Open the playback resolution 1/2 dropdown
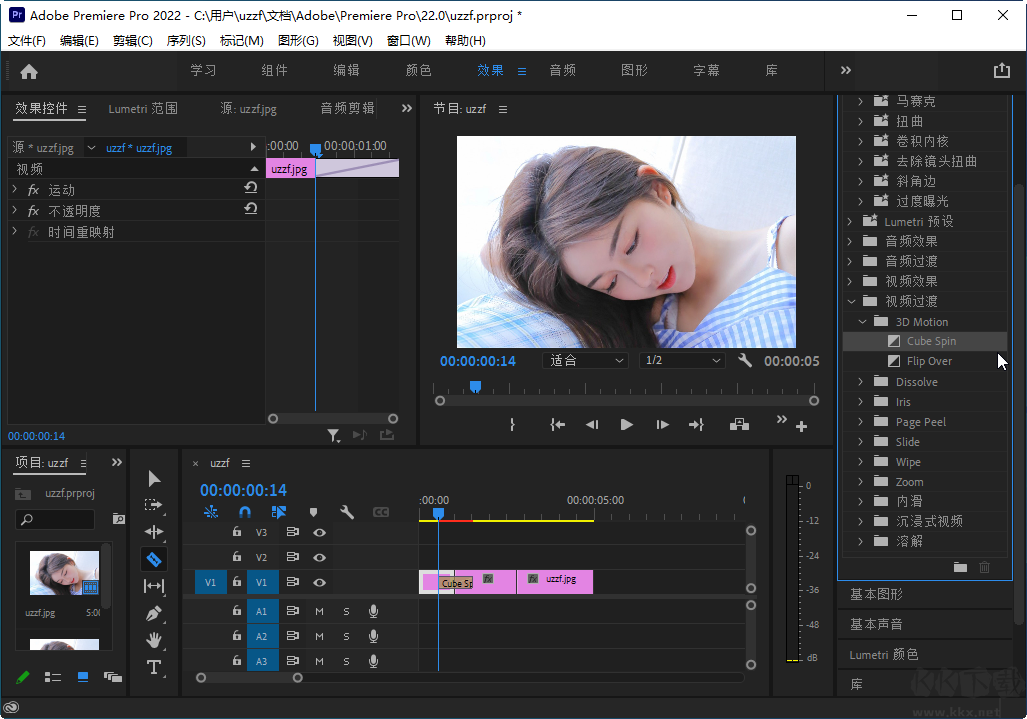1027x719 pixels. pyautogui.click(x=681, y=359)
